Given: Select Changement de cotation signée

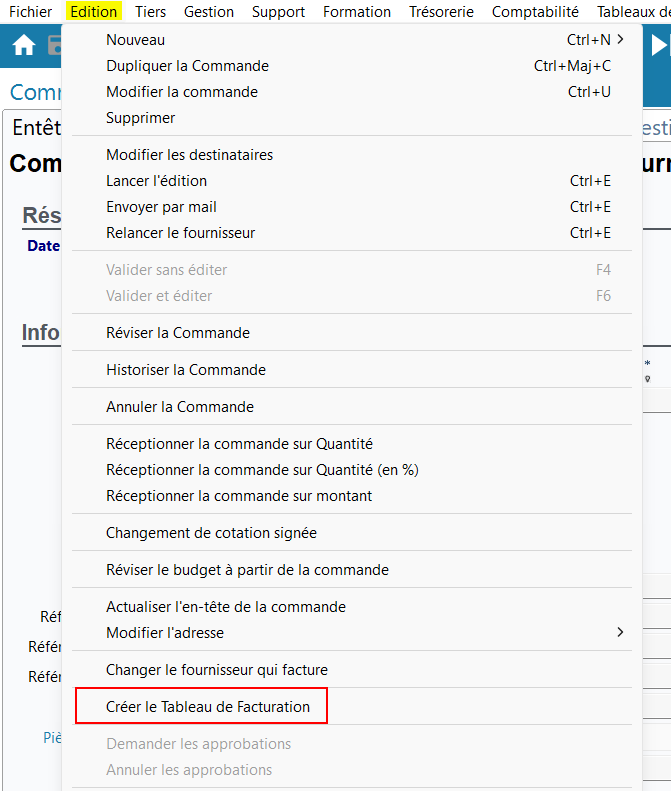Looking at the screenshot, I should click(211, 533).
